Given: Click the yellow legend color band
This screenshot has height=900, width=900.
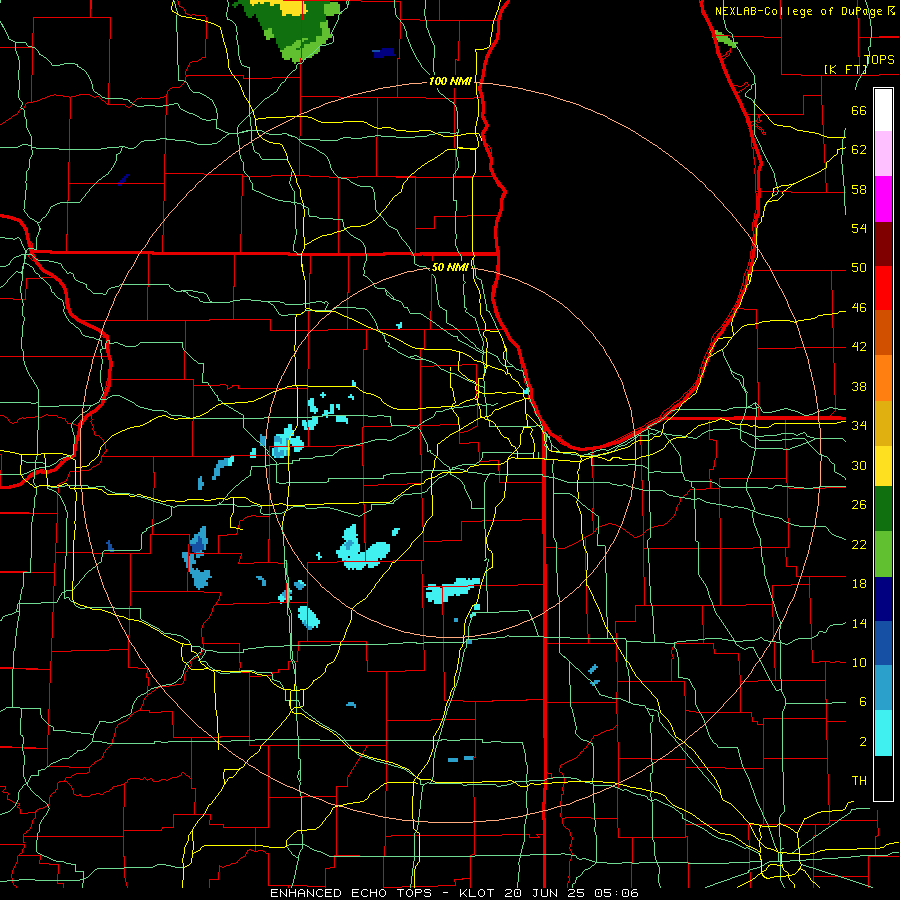Looking at the screenshot, I should click(x=883, y=465).
